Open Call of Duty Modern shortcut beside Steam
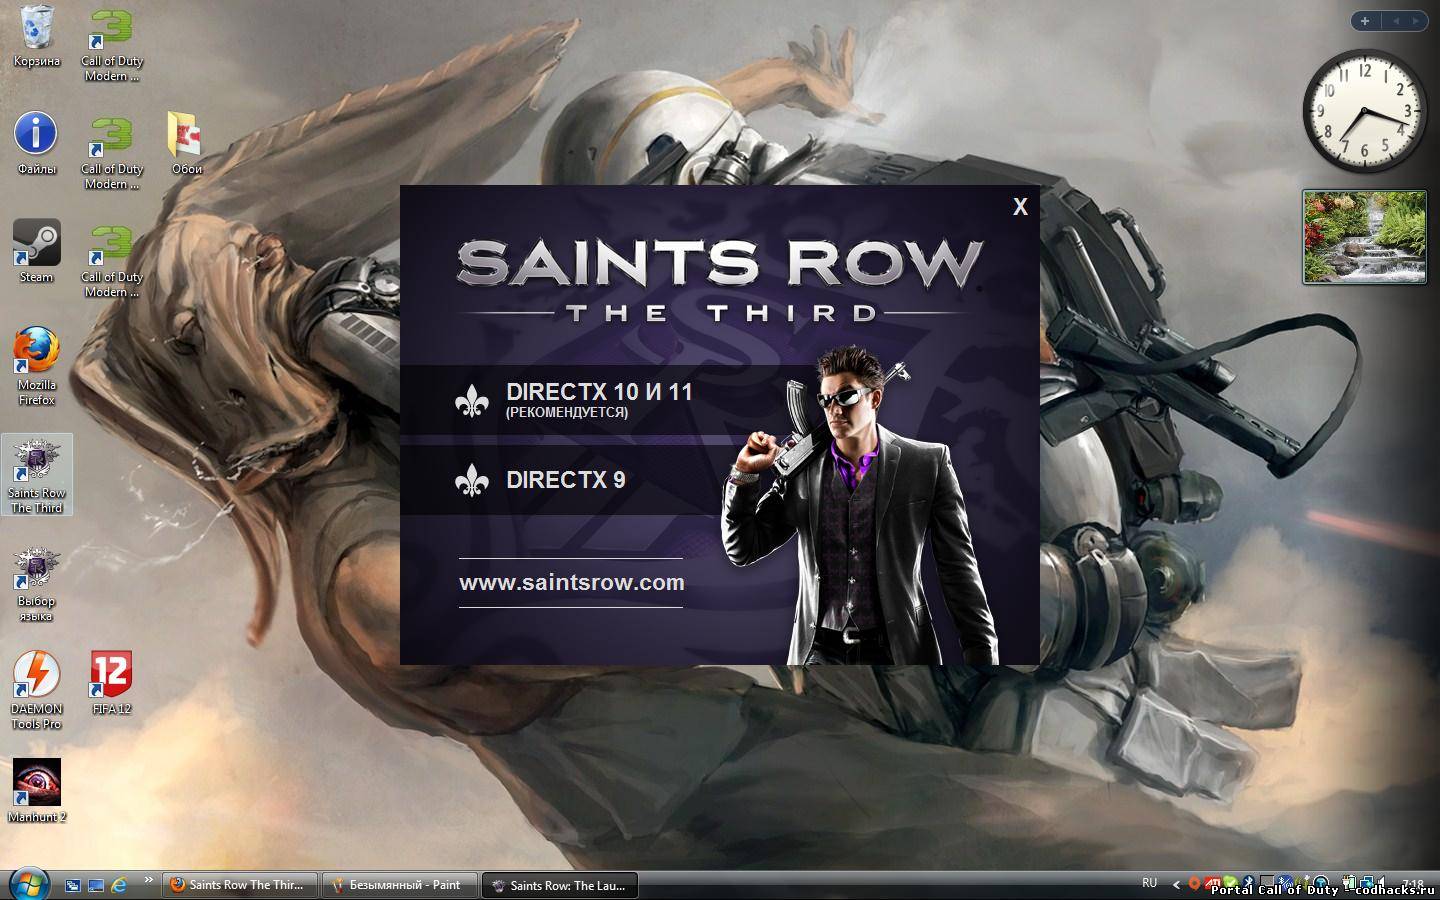Viewport: 1440px width, 900px height. click(112, 259)
